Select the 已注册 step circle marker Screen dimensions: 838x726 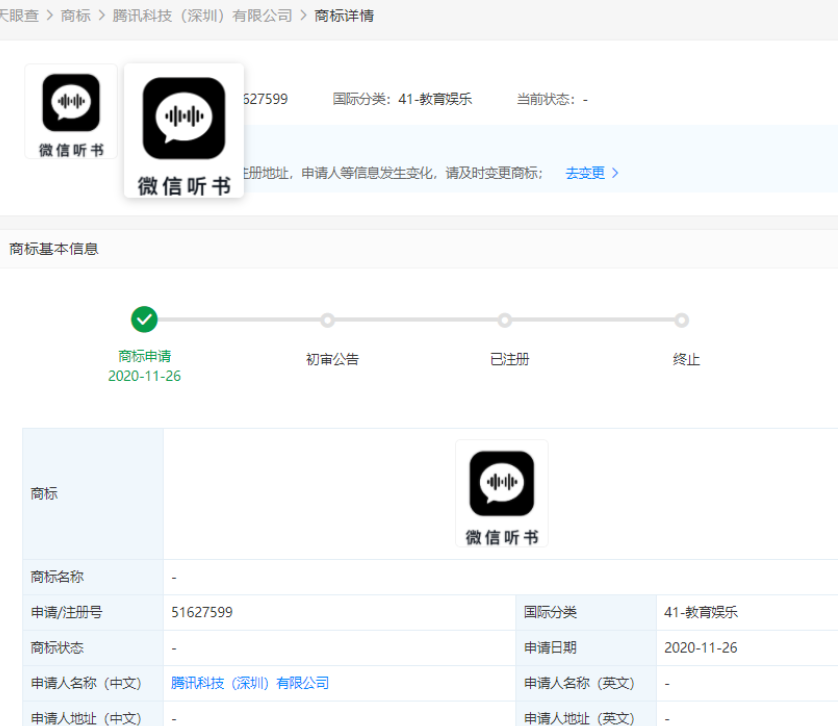pyautogui.click(x=504, y=320)
